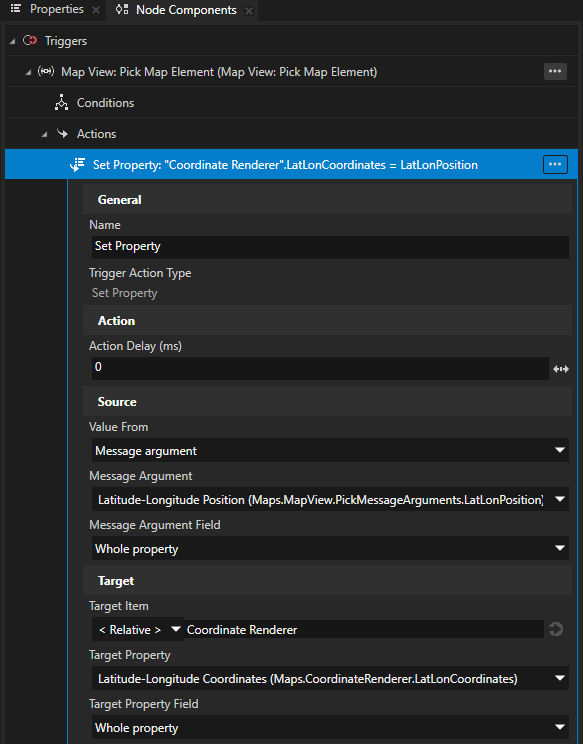Click the Action Delay slider arrows icon
583x744 pixels.
pos(561,369)
